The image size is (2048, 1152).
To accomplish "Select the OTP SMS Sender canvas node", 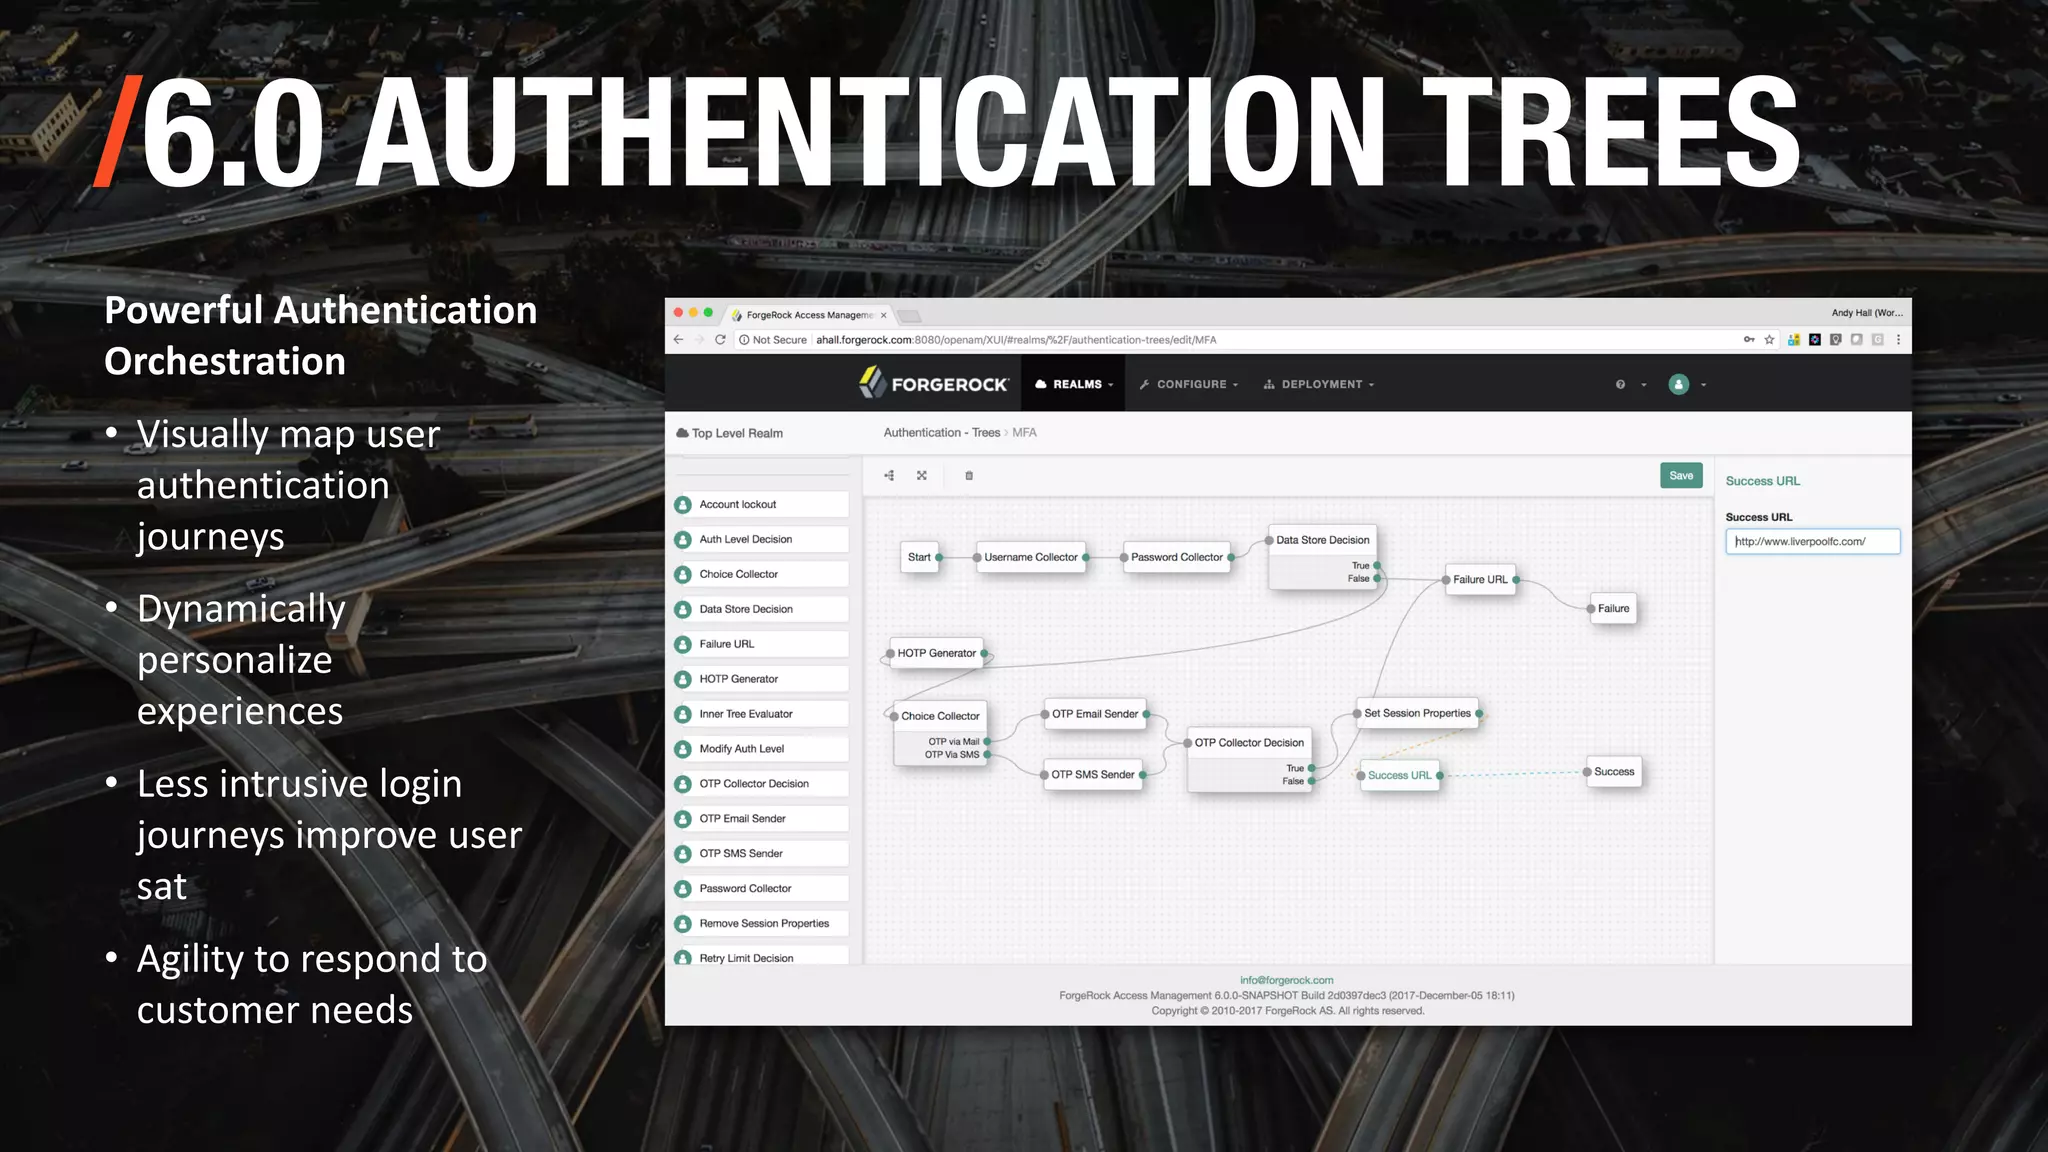I will (x=1093, y=775).
